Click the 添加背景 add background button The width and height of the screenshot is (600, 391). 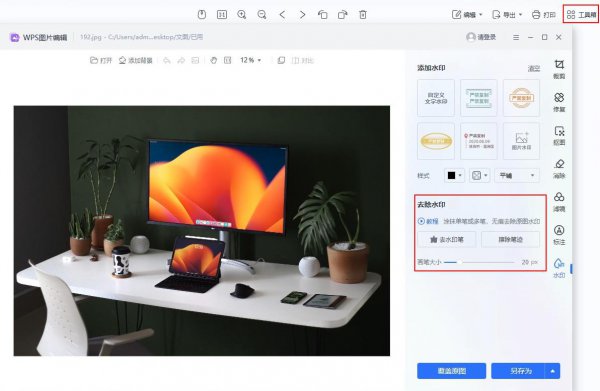click(135, 60)
